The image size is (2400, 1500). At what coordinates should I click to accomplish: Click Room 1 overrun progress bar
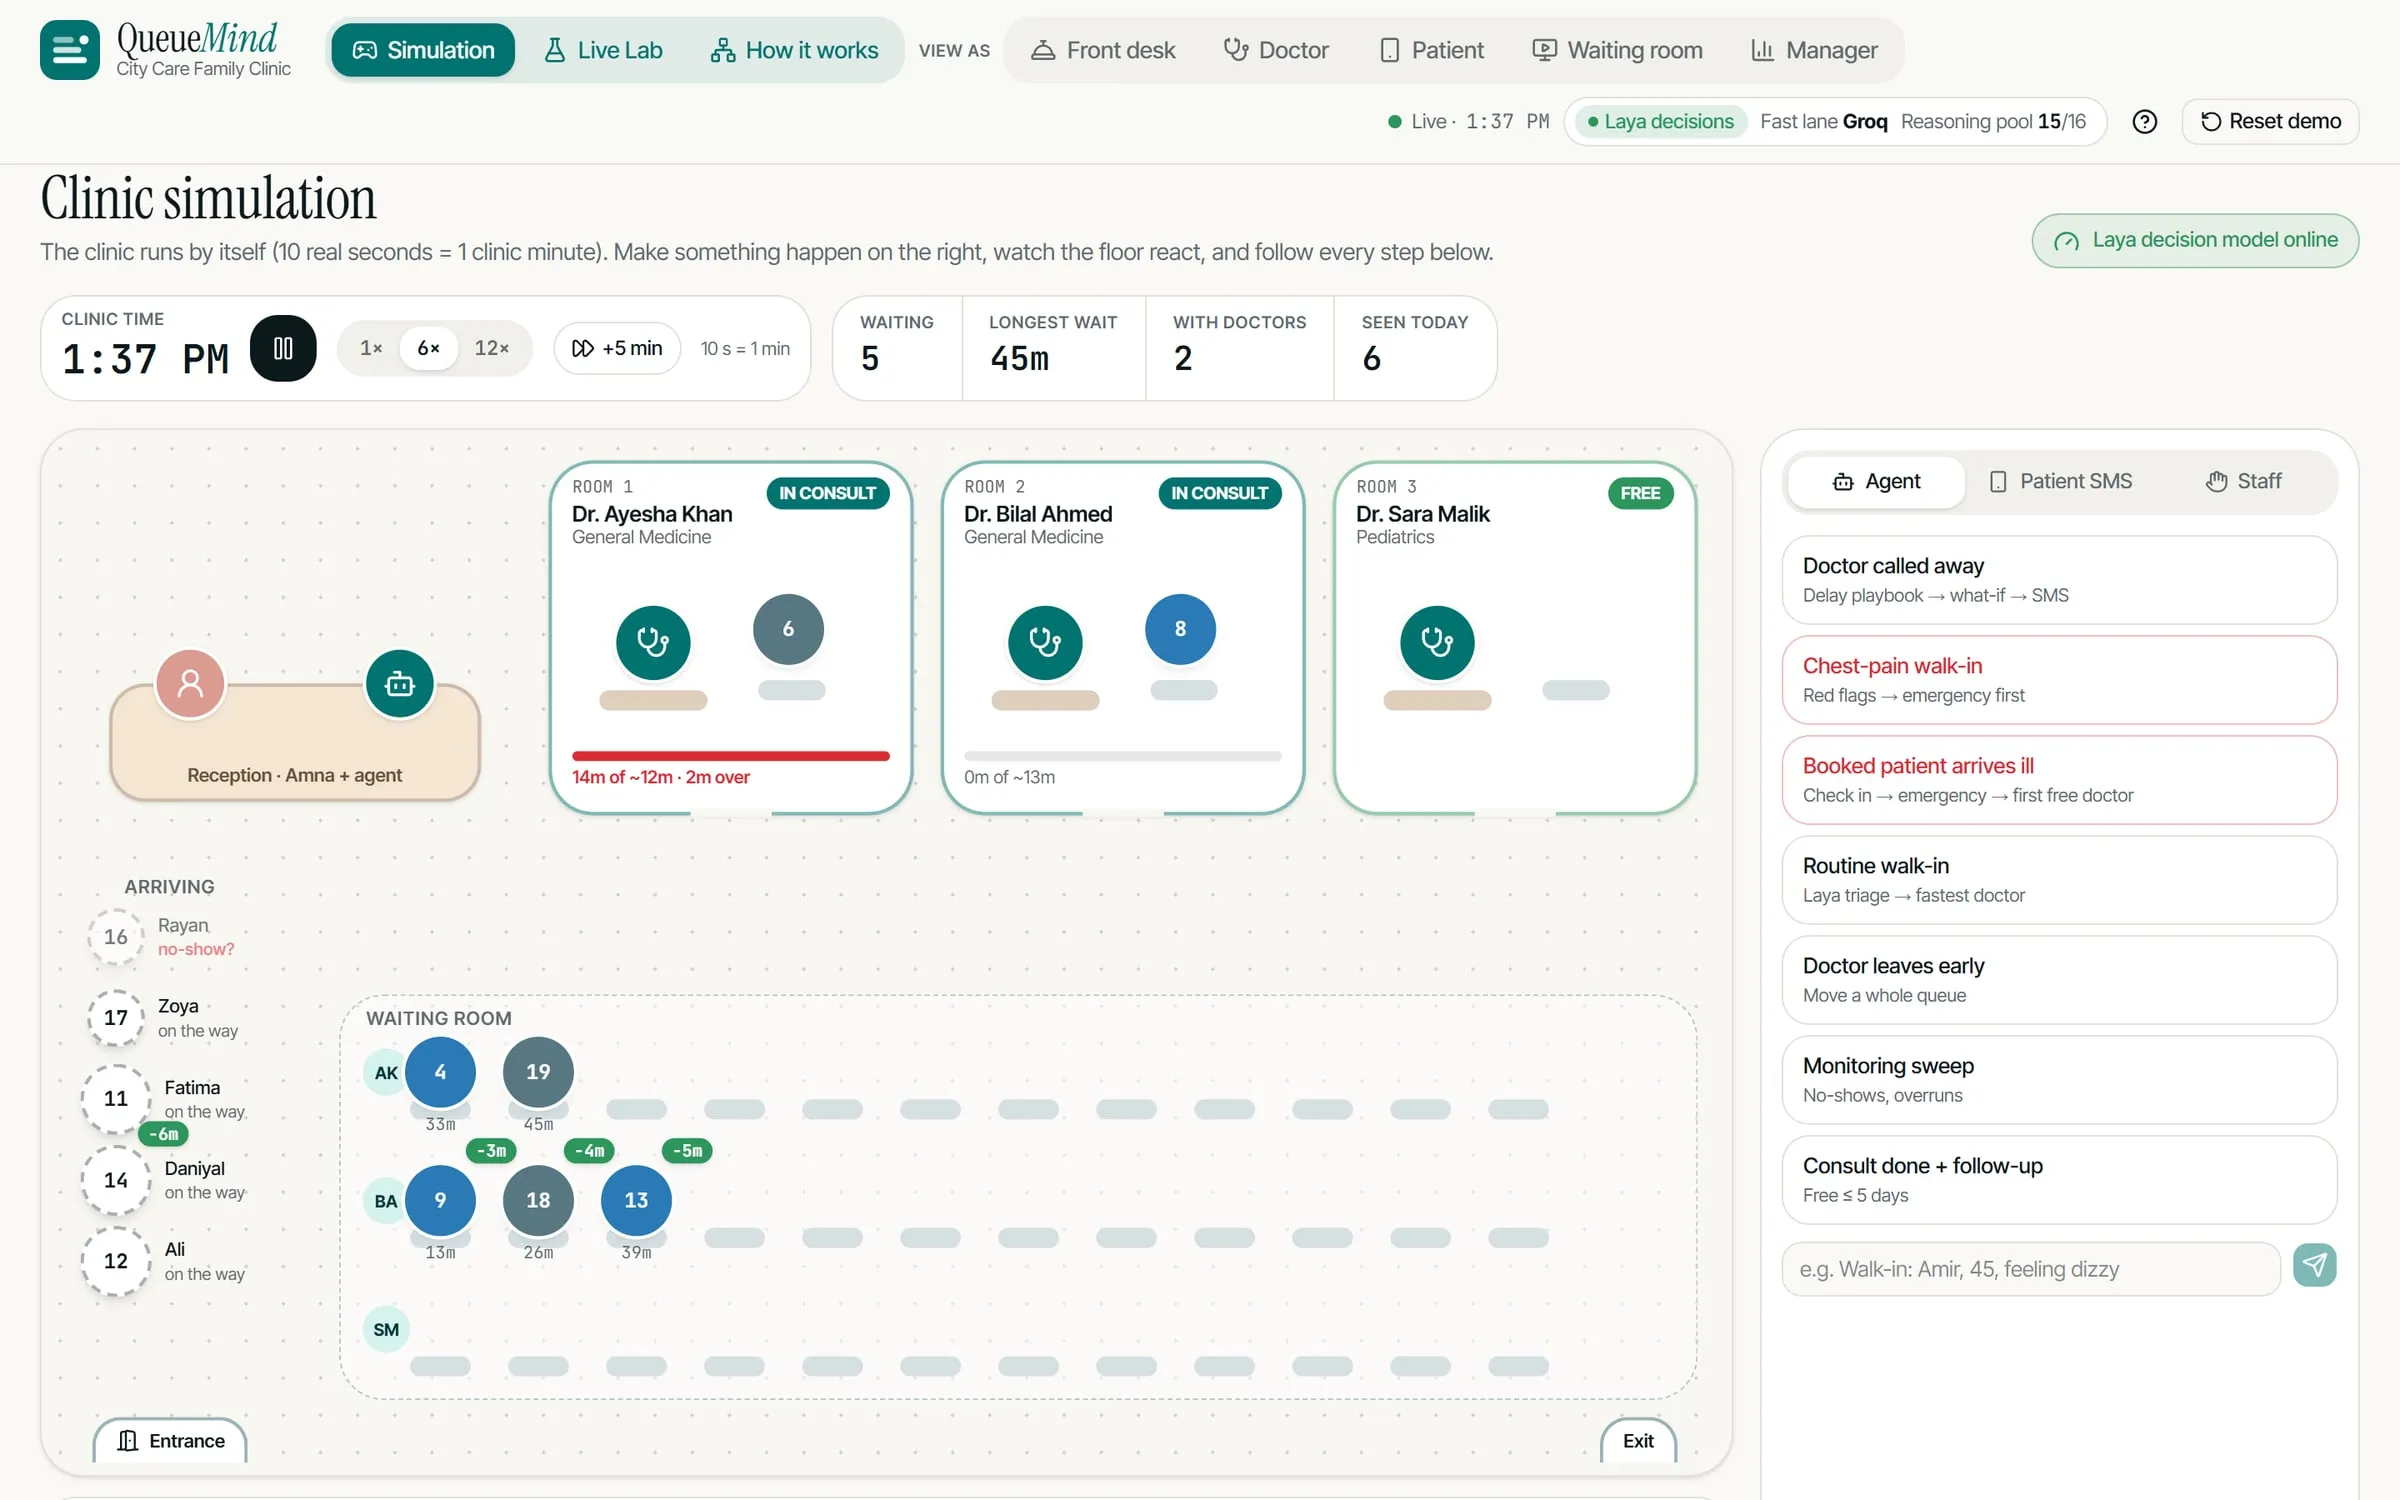point(730,756)
